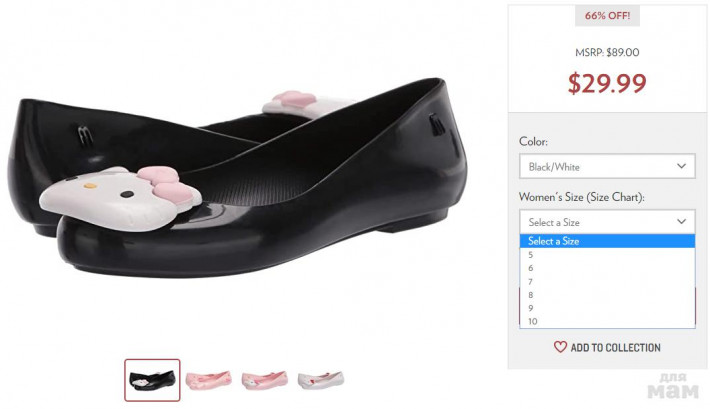Select the third thumbnail, darker pink shoe
The height and width of the screenshot is (409, 710).
(265, 380)
